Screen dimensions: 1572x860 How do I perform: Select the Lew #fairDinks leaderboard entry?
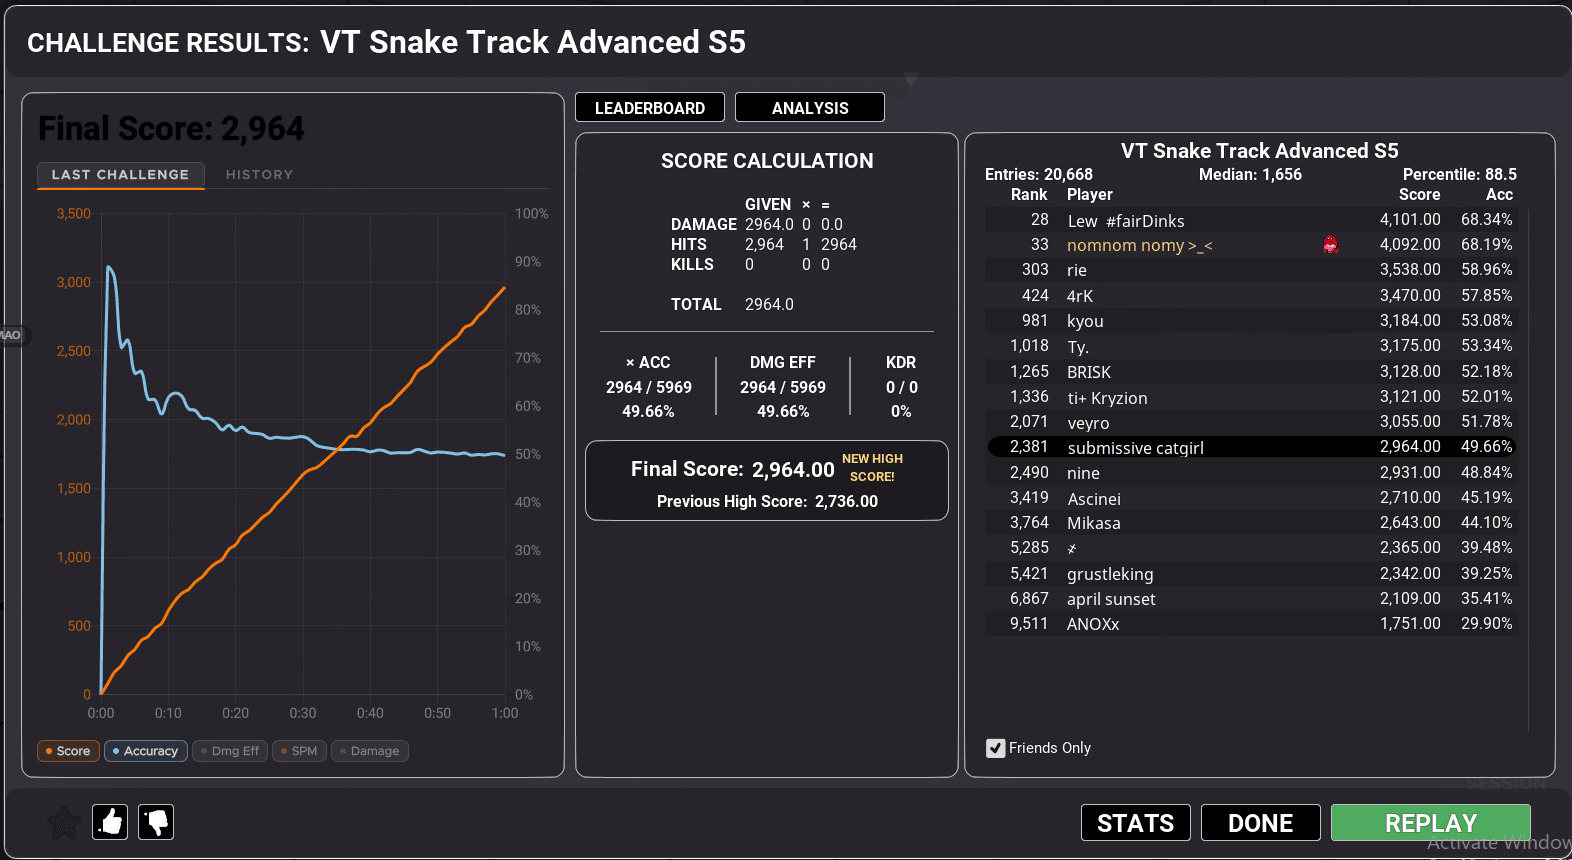click(x=1252, y=220)
